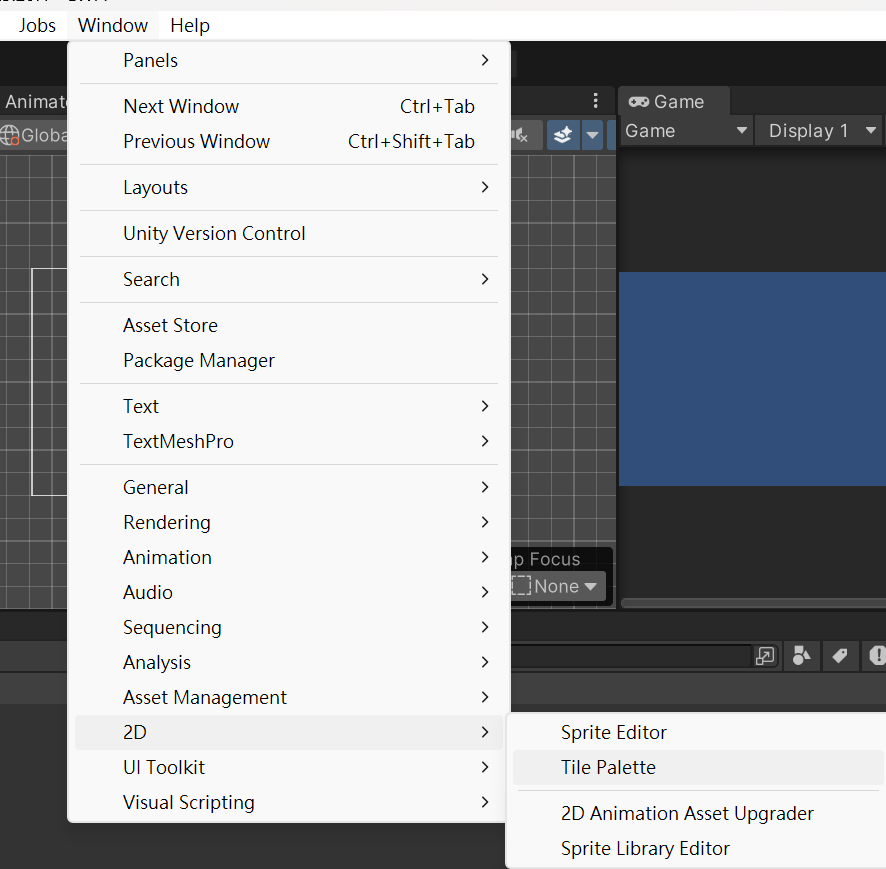
Task: Click the project search input field
Action: [631, 656]
